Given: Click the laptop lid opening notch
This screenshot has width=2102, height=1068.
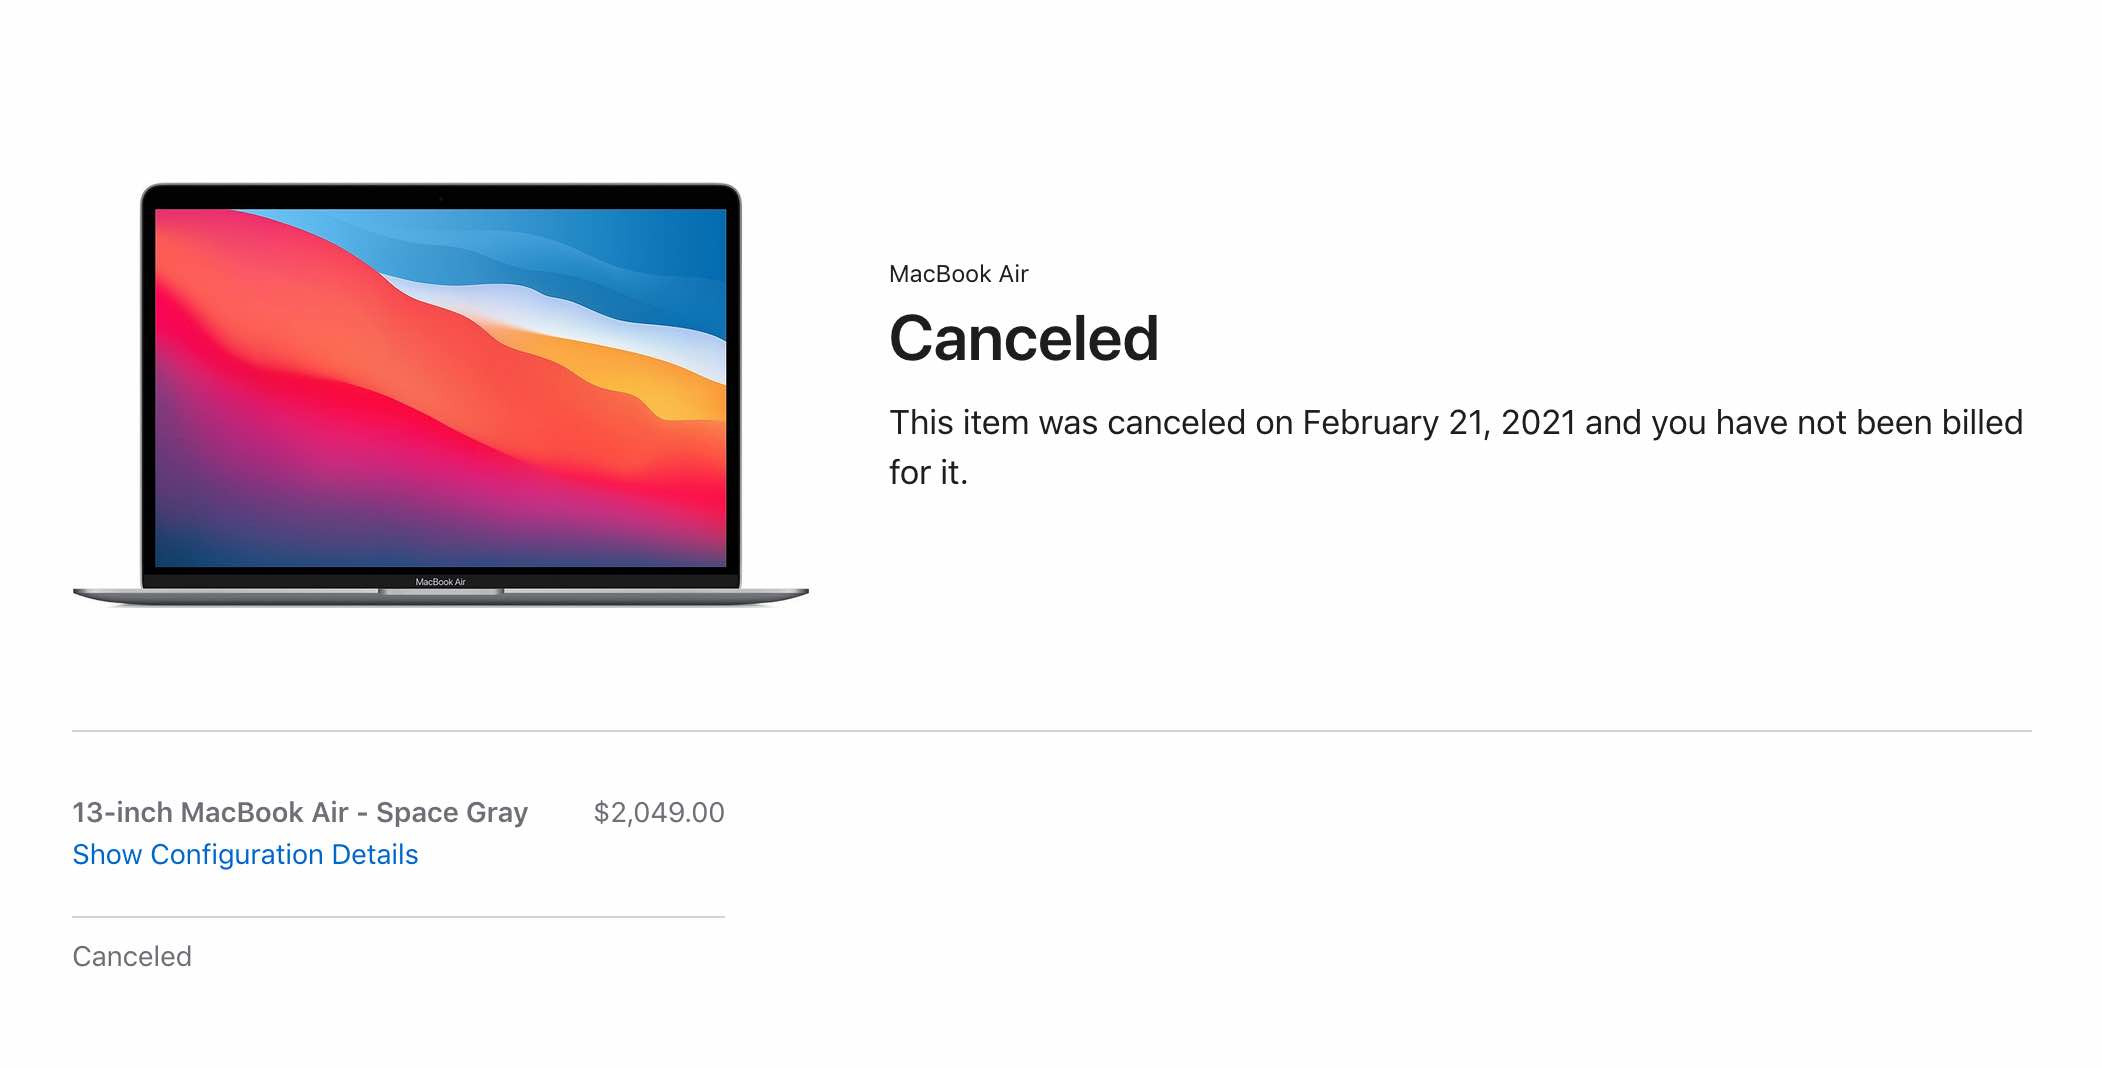Looking at the screenshot, I should [x=441, y=592].
